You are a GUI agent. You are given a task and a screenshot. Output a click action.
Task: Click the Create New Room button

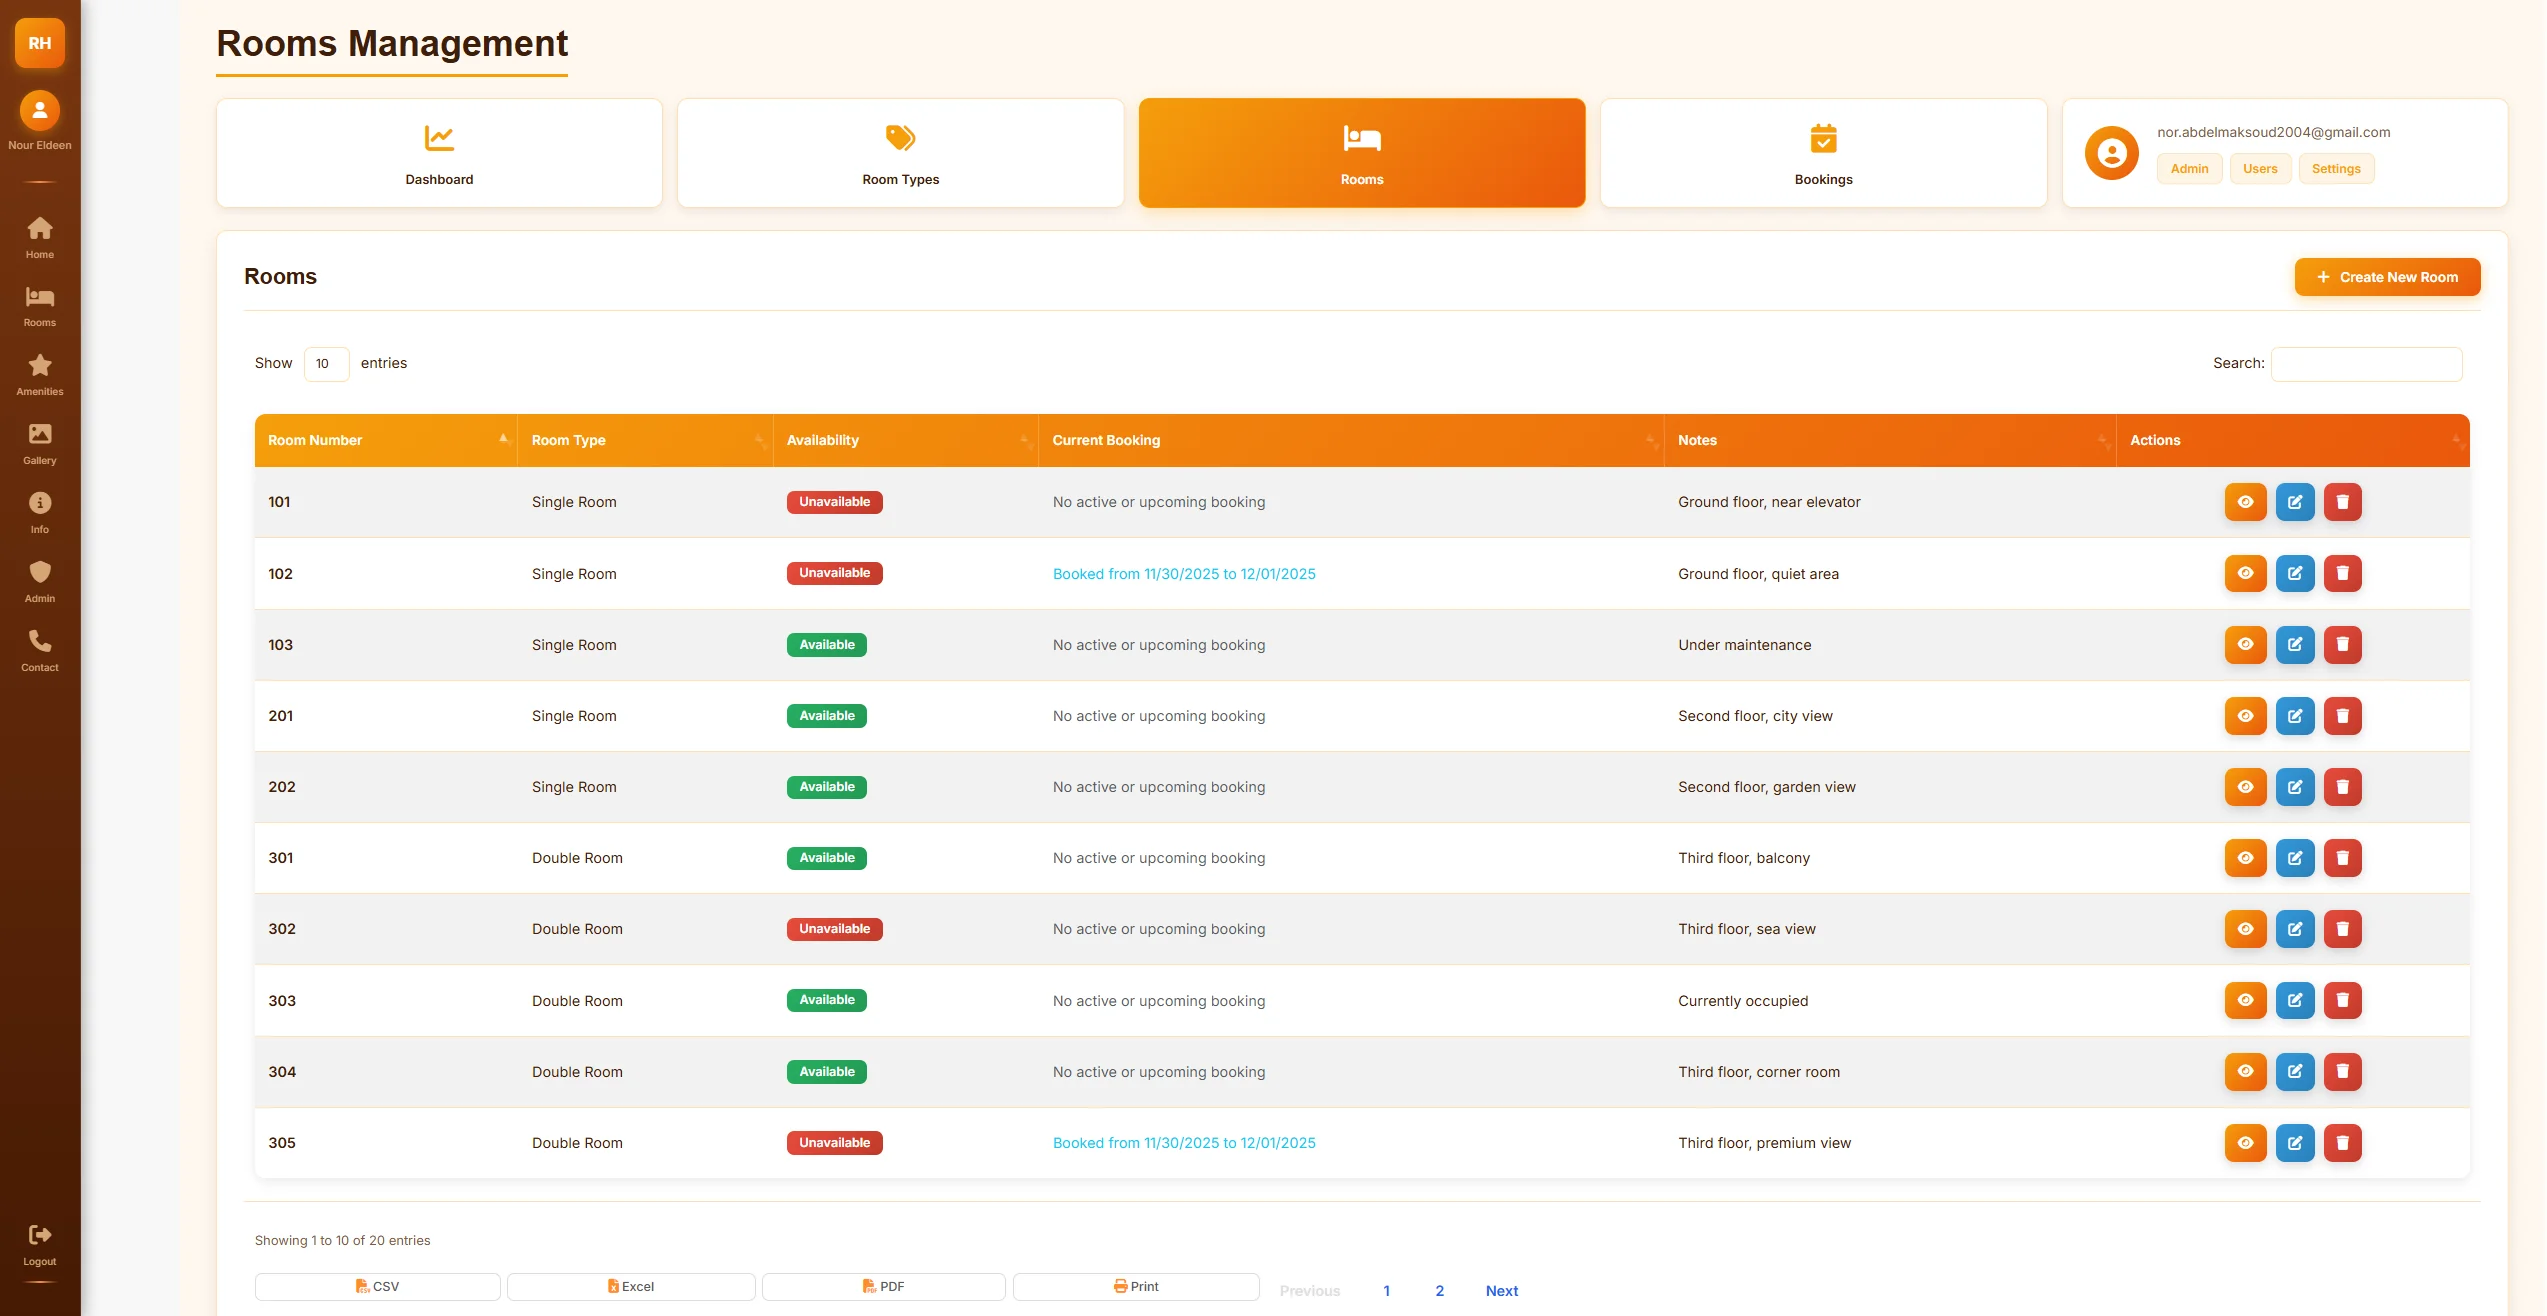[2386, 277]
